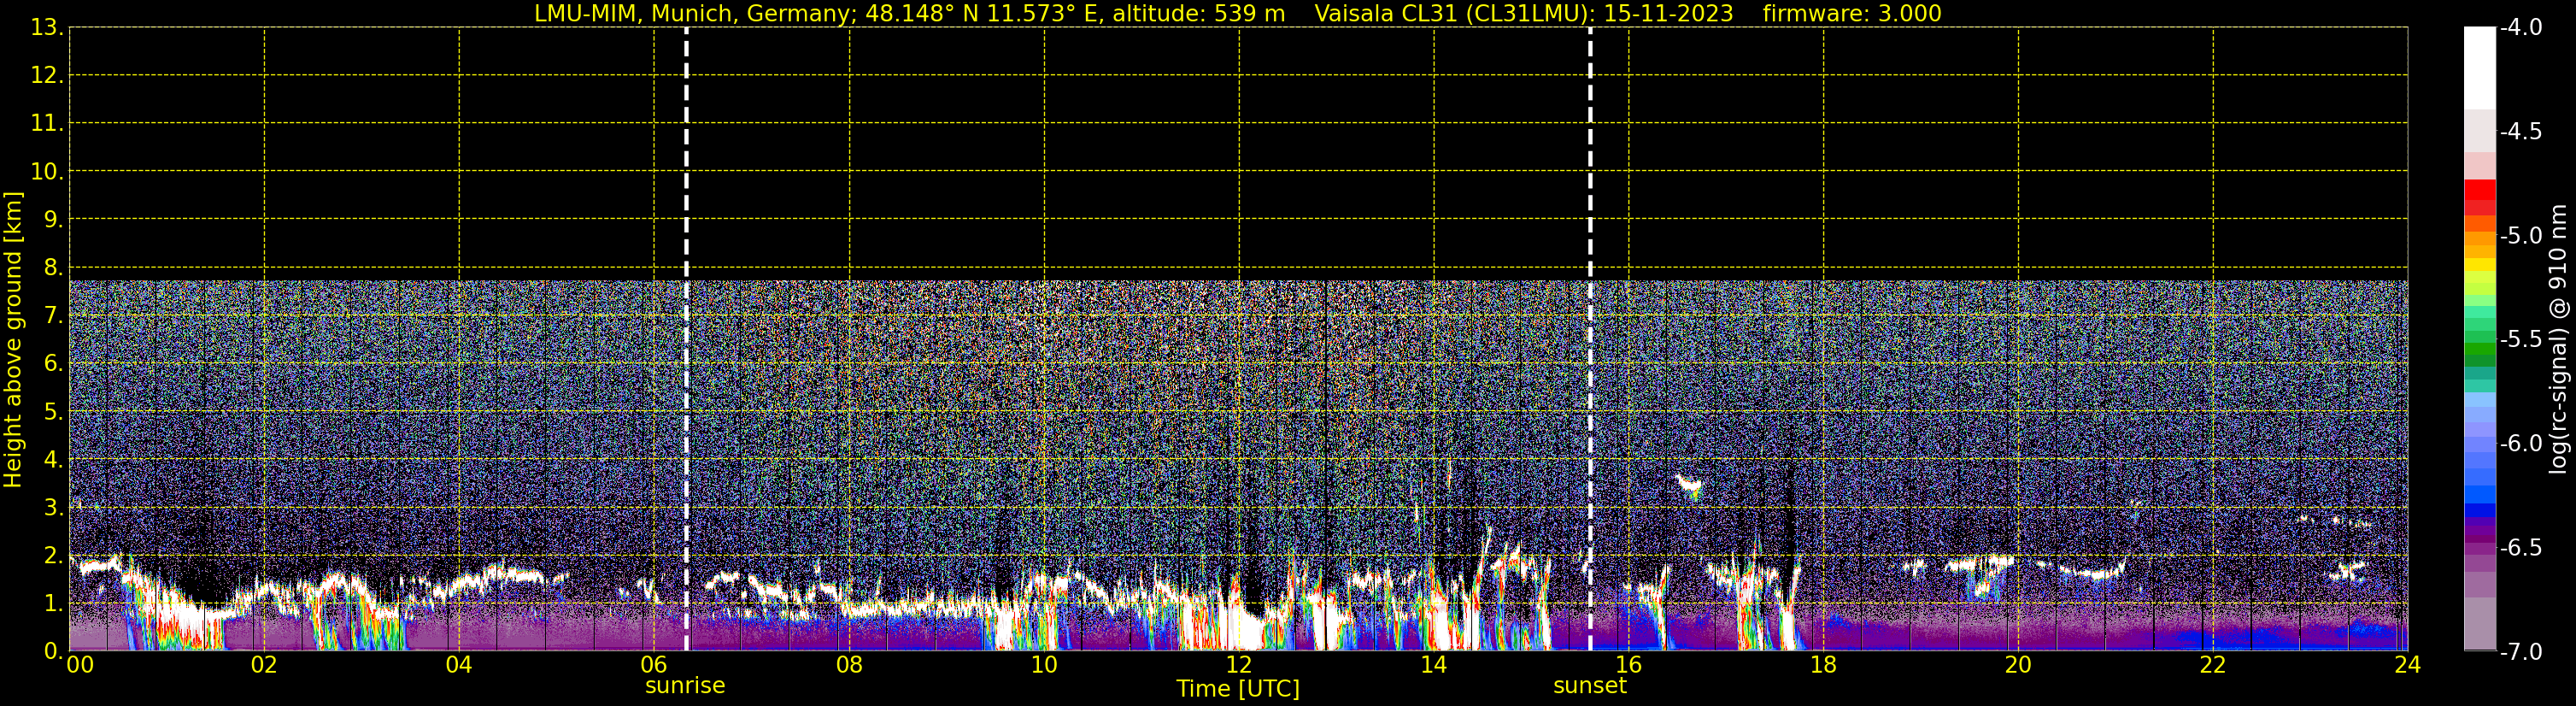
Task: Click the white top segment of the colorbar
Action: pos(2480,68)
